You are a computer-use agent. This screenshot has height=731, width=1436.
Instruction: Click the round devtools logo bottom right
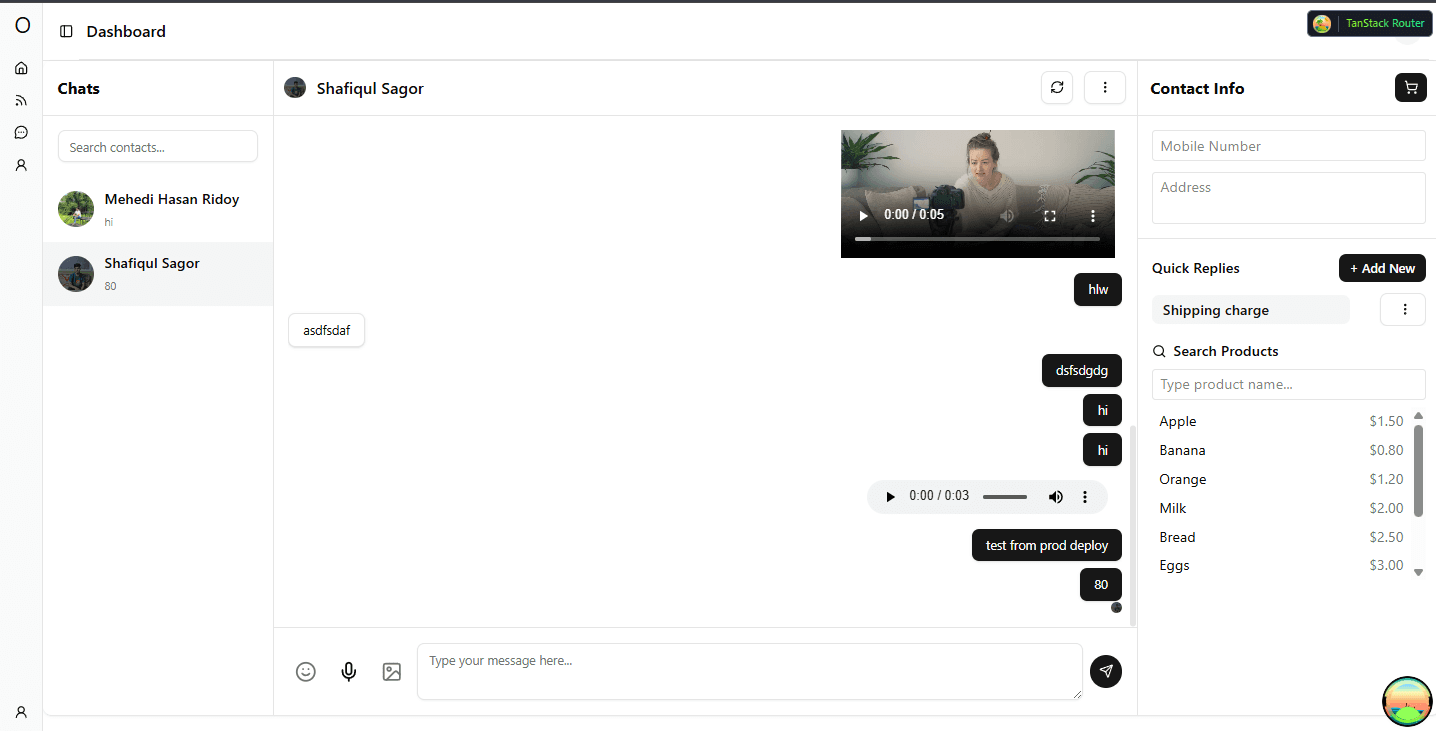[x=1407, y=701]
